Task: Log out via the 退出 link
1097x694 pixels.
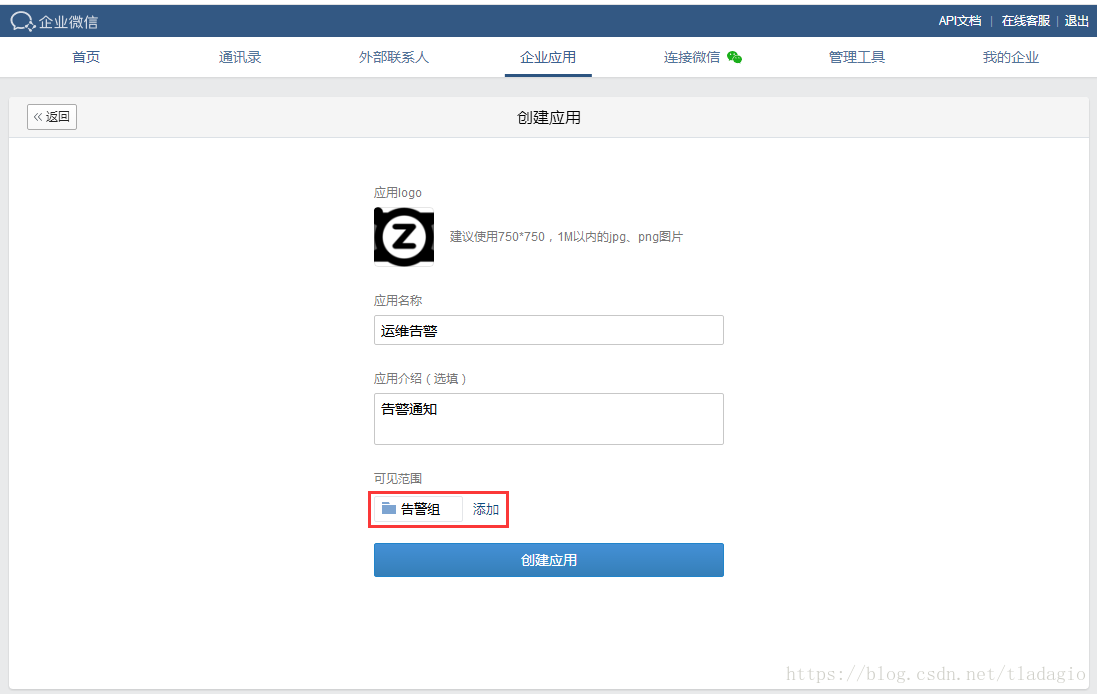Action: click(x=1077, y=21)
